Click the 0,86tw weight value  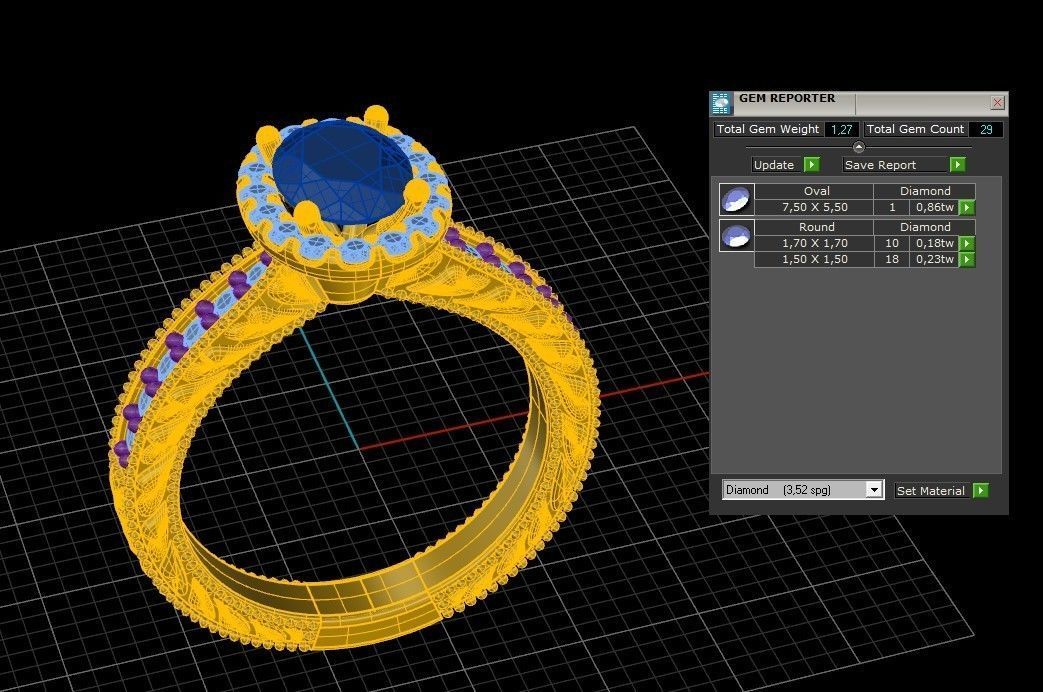[935, 207]
